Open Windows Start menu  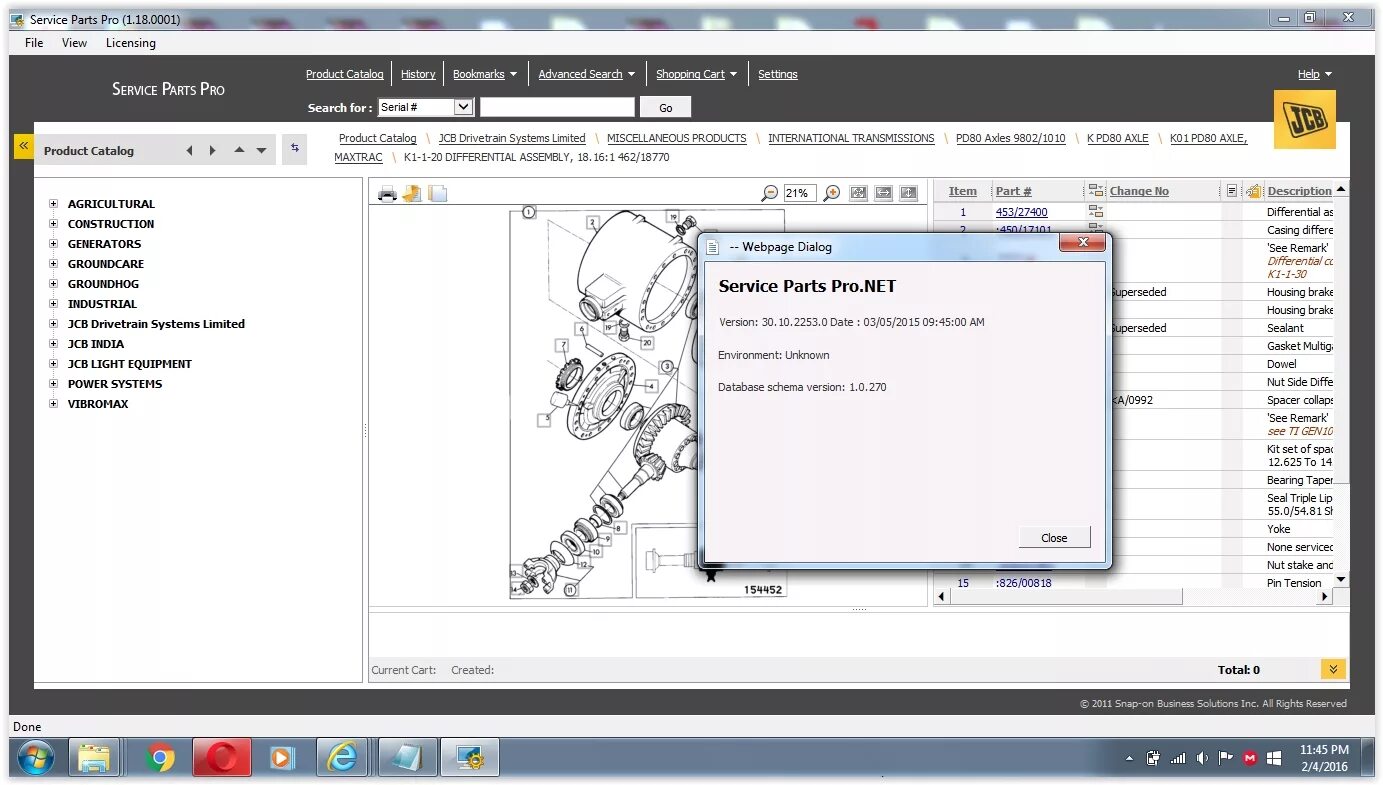point(35,759)
